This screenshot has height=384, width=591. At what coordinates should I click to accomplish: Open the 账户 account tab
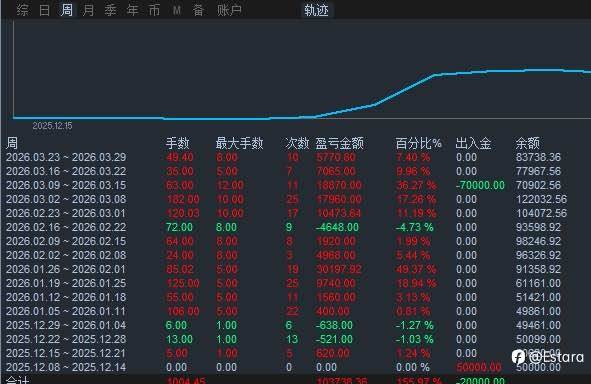pyautogui.click(x=229, y=10)
